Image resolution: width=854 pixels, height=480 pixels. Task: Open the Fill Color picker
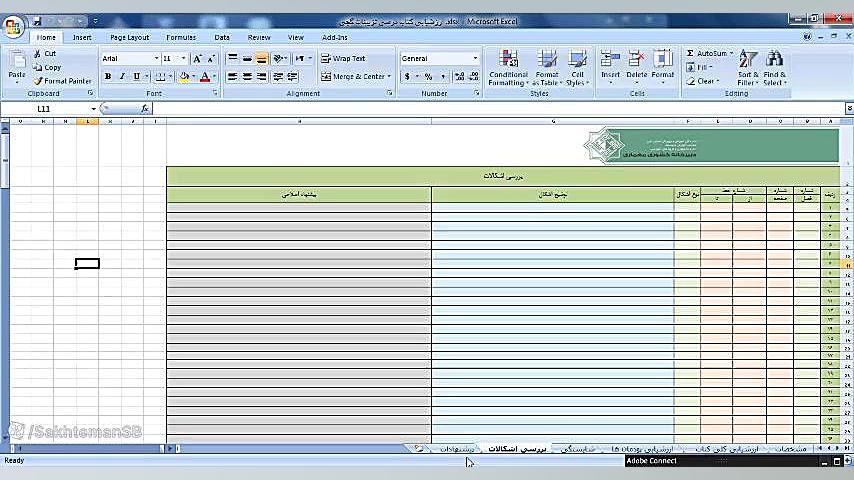point(184,76)
